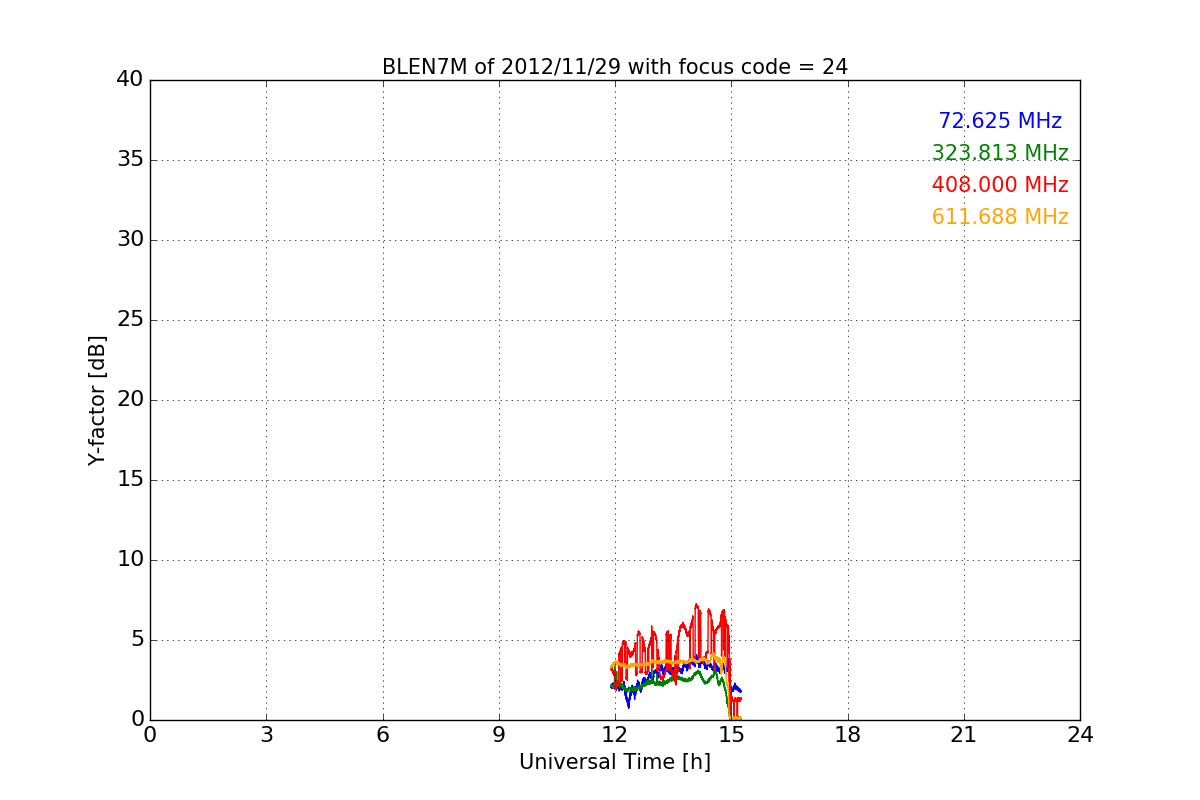Click the y-axis tick label 25
This screenshot has width=1200, height=800.
pyautogui.click(x=130, y=320)
